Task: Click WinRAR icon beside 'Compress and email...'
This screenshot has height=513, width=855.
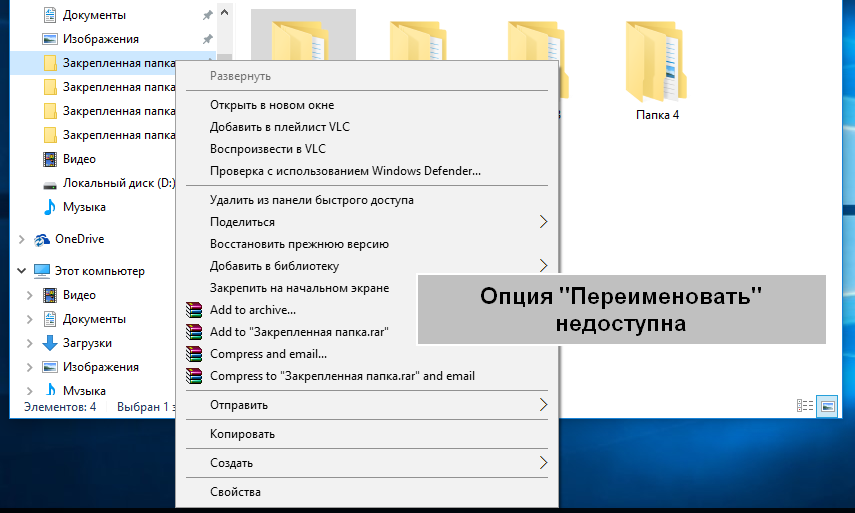Action: coord(194,354)
